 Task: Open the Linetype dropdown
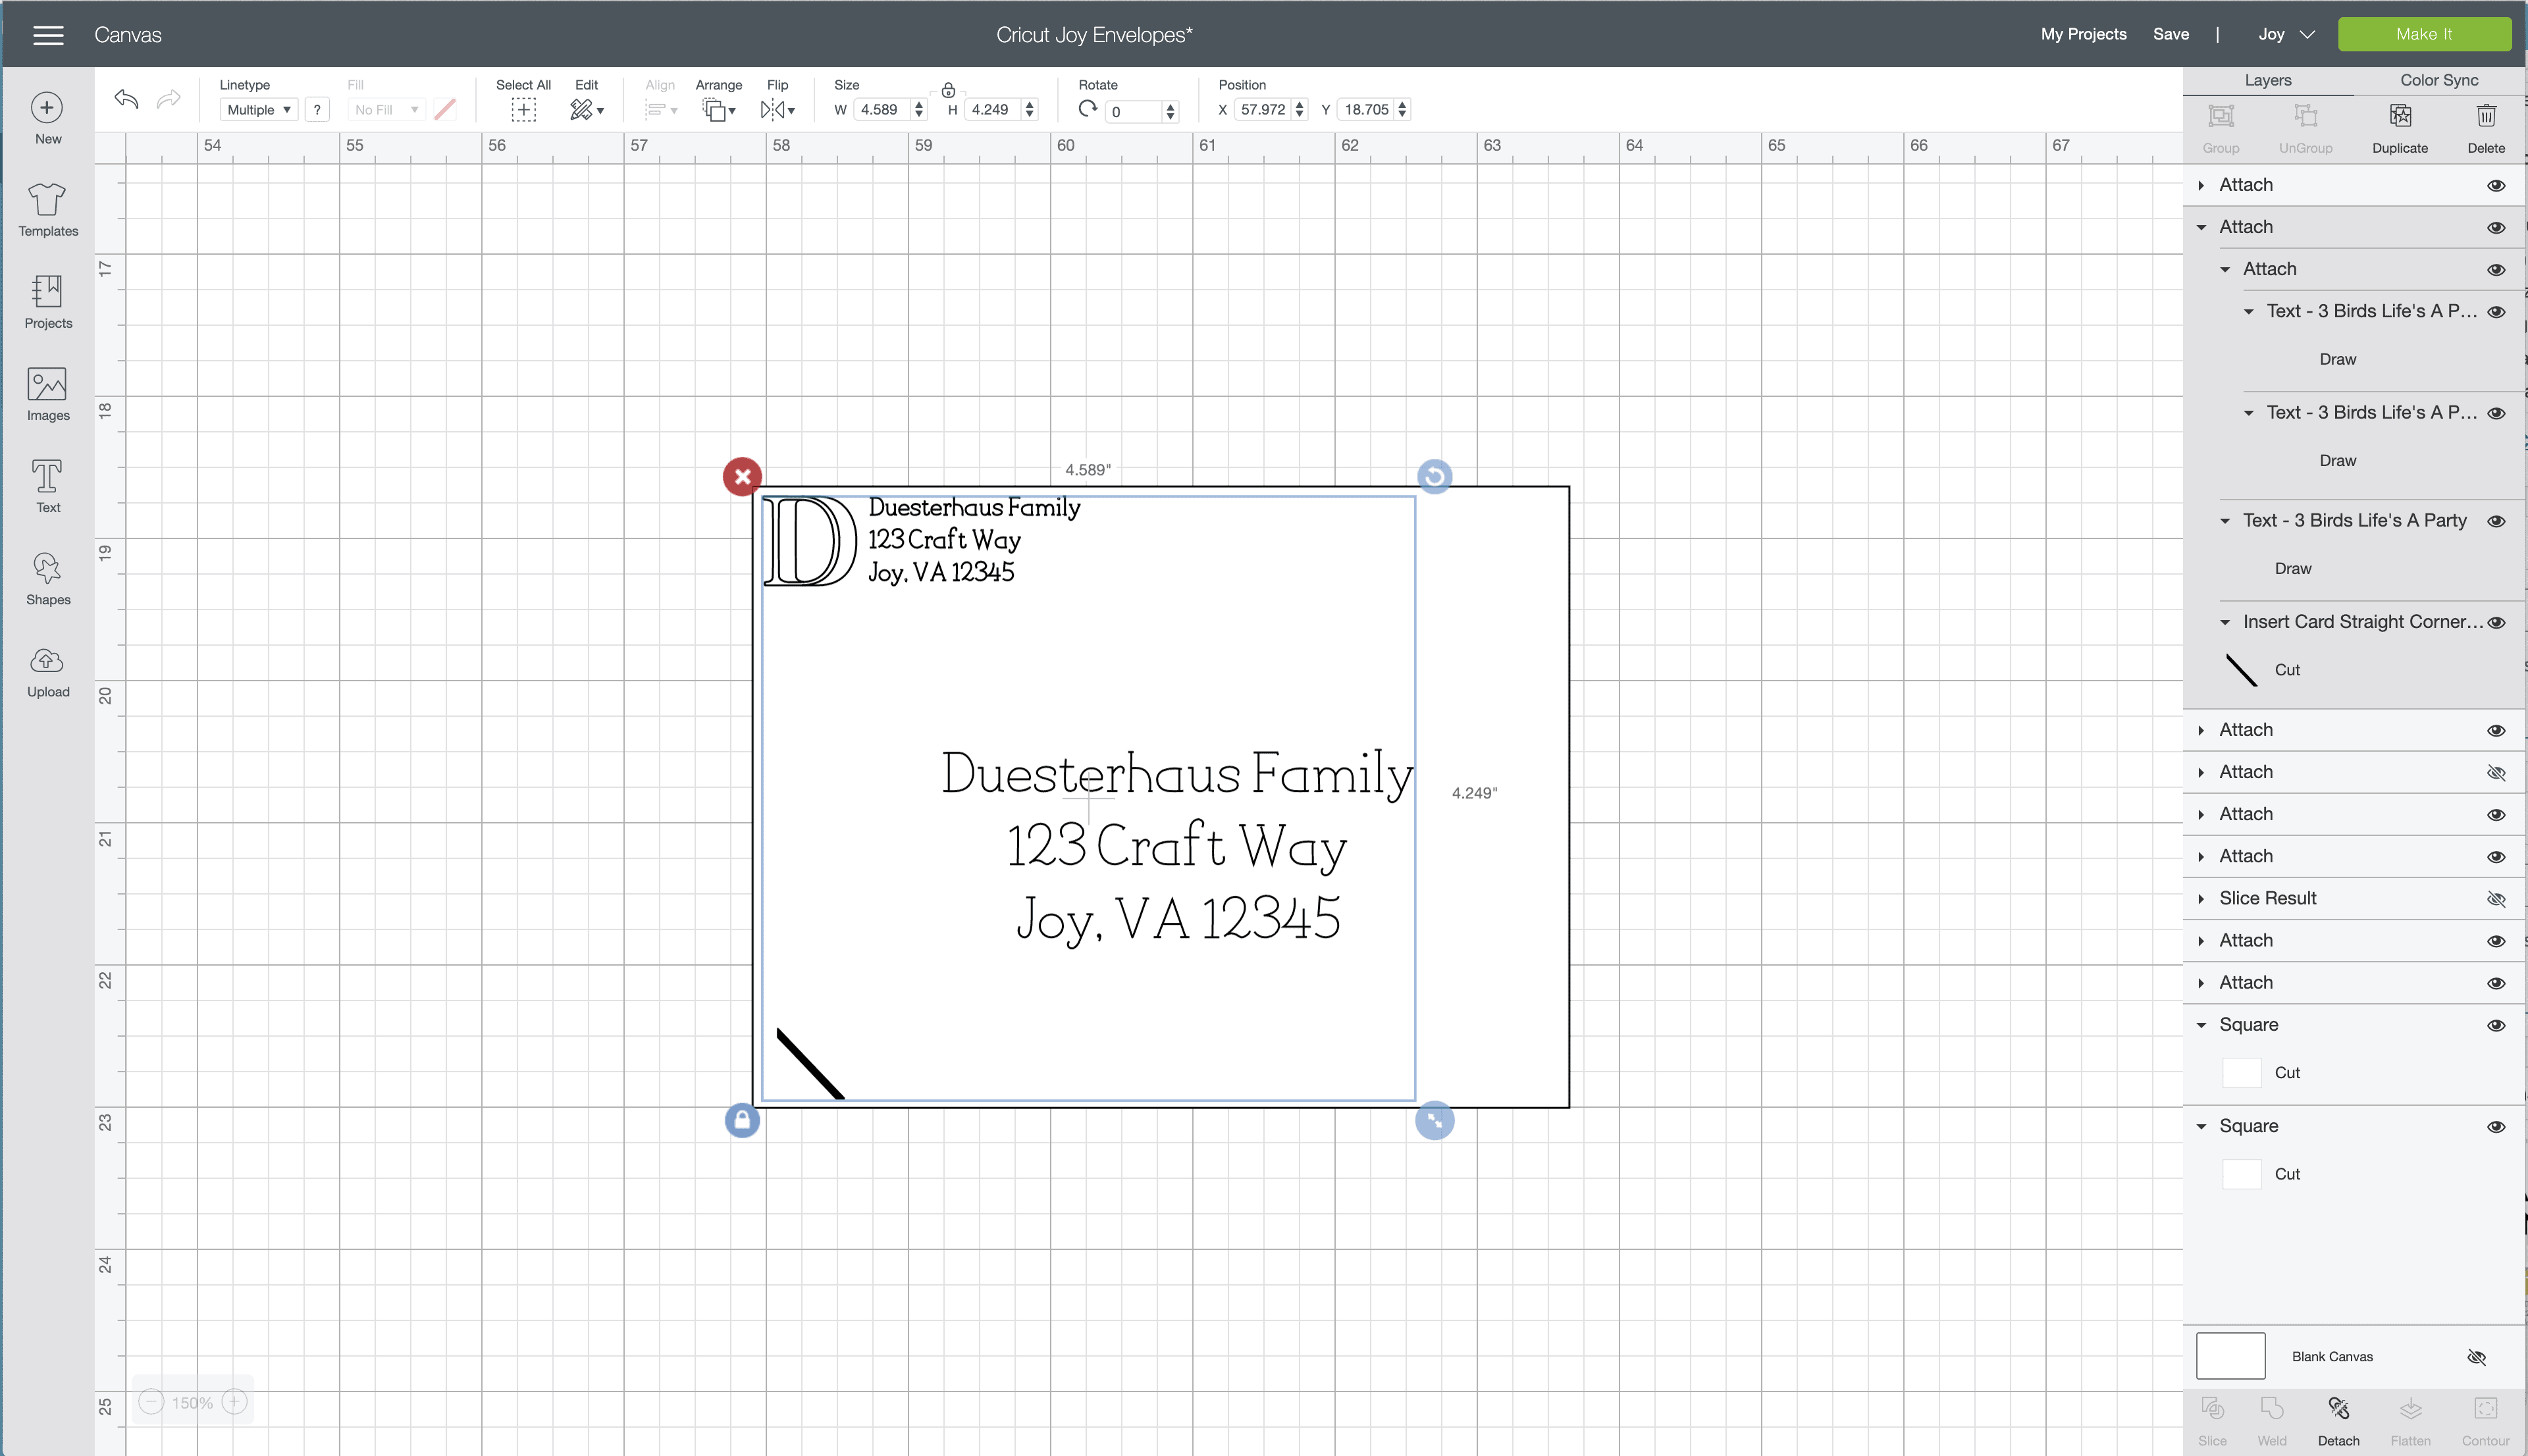coord(258,110)
